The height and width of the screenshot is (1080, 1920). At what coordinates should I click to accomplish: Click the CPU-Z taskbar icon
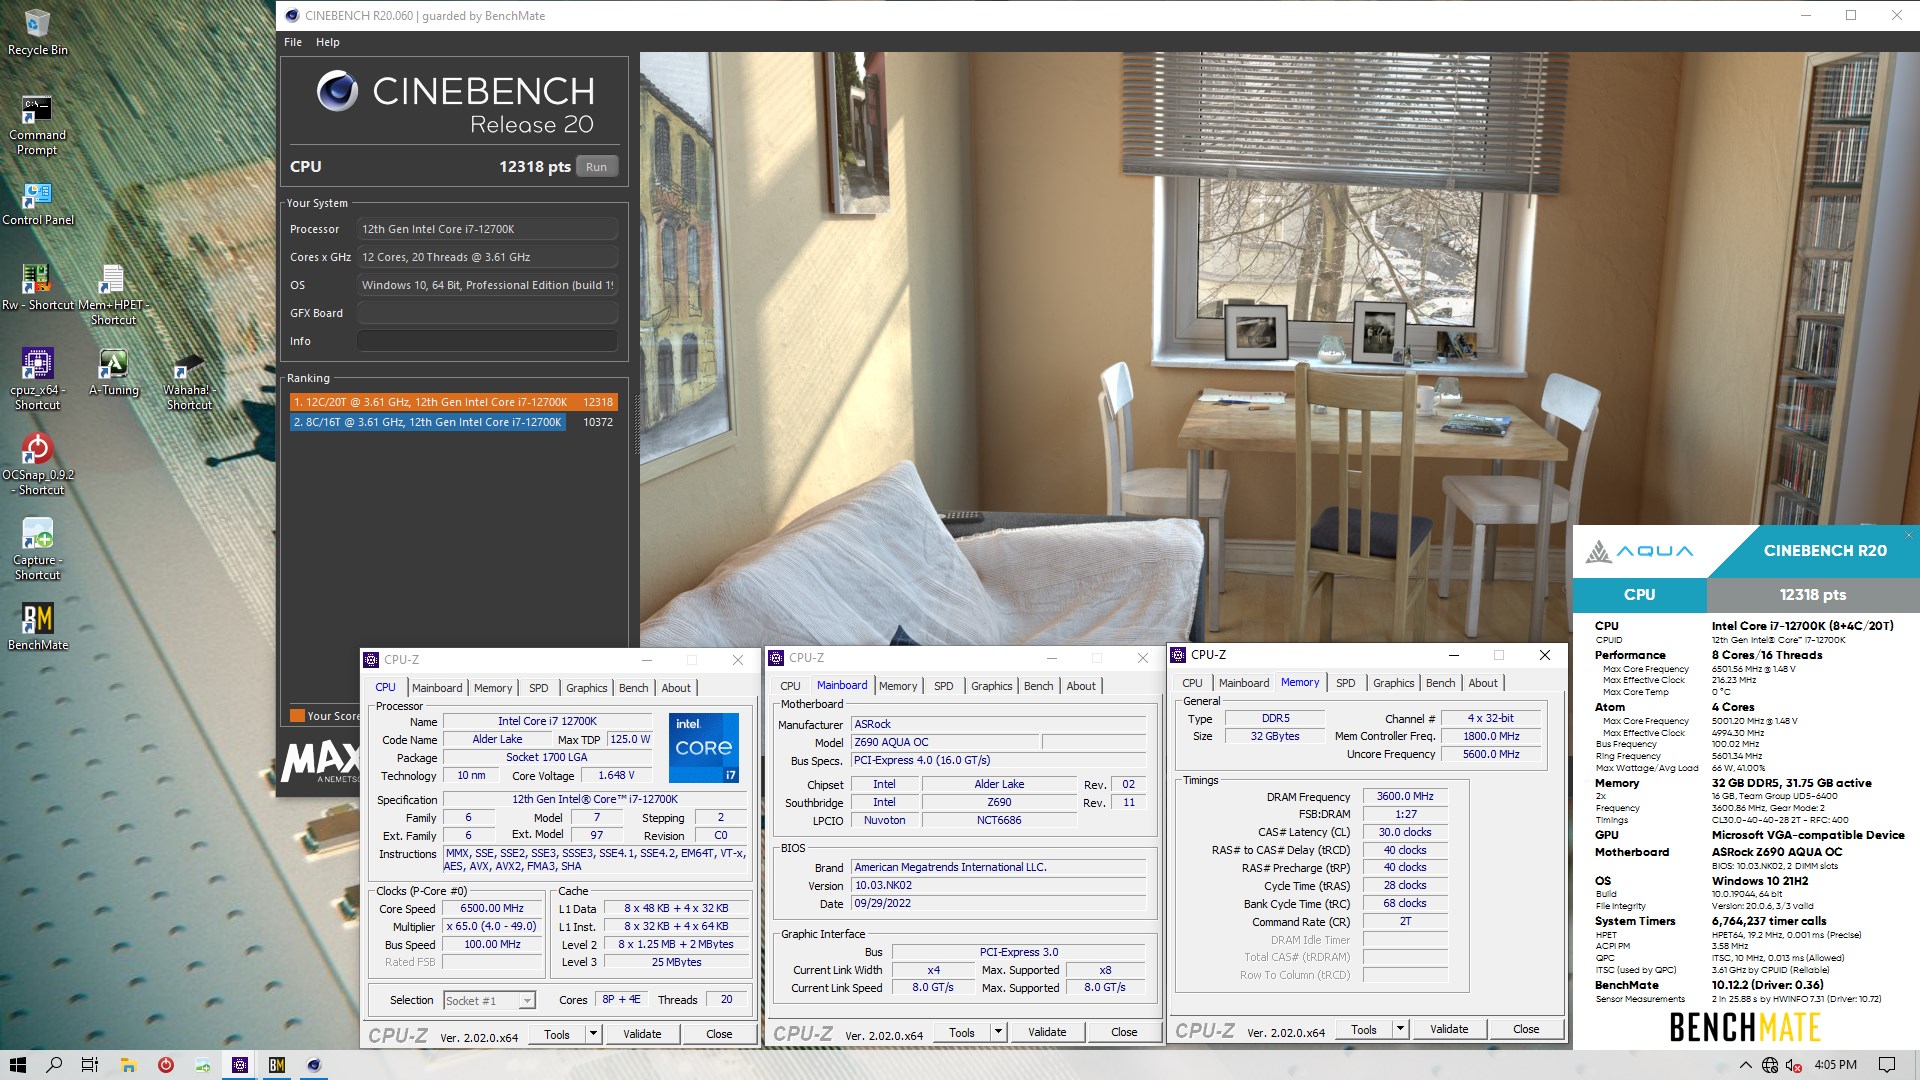click(240, 1065)
